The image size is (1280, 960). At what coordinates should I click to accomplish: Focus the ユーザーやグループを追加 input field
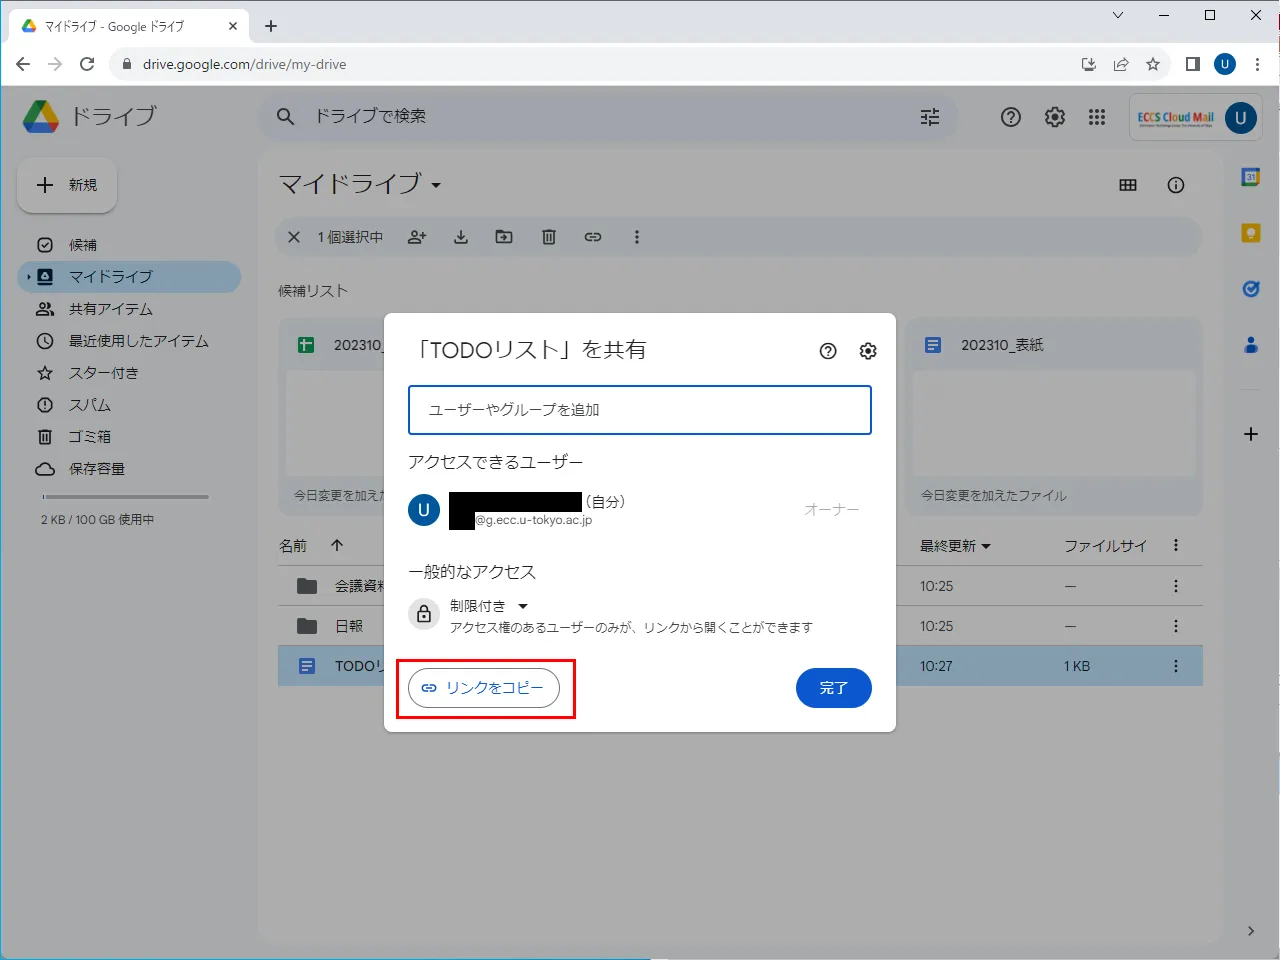pos(640,410)
